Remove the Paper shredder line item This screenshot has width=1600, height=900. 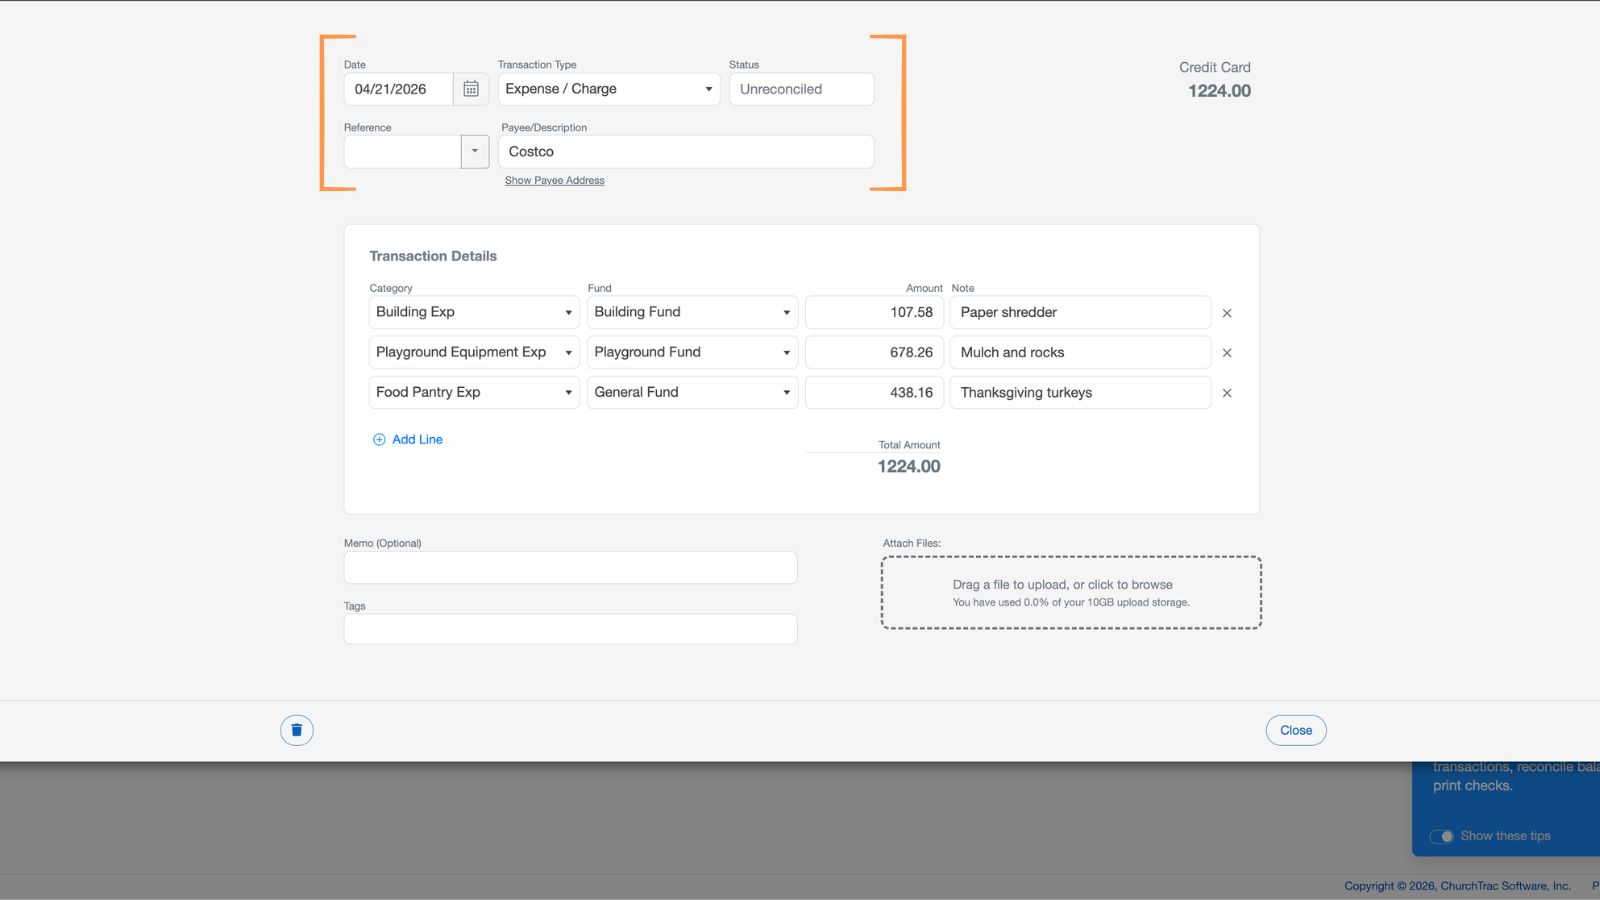1227,313
